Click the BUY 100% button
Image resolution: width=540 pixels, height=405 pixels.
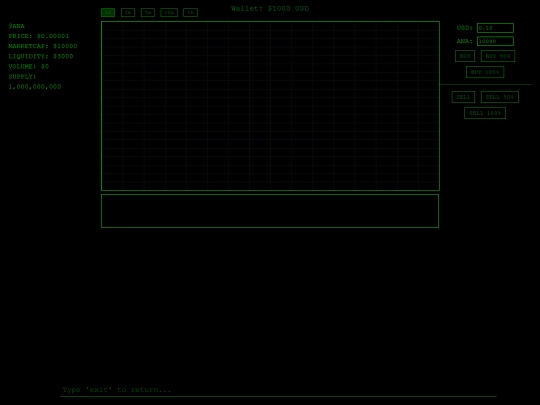[485, 72]
